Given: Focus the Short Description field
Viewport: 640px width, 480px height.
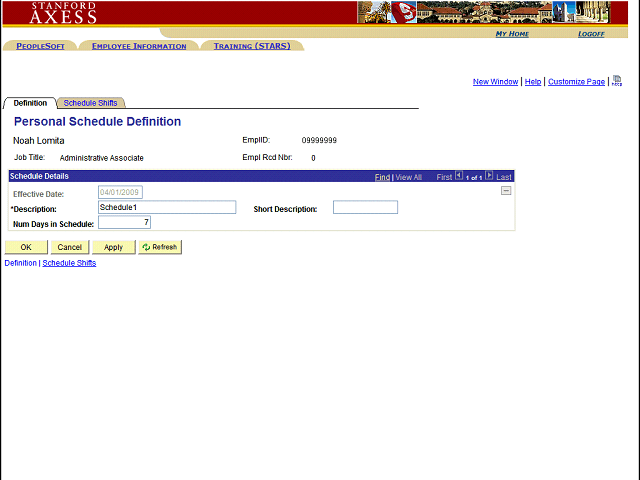Looking at the screenshot, I should click(365, 207).
